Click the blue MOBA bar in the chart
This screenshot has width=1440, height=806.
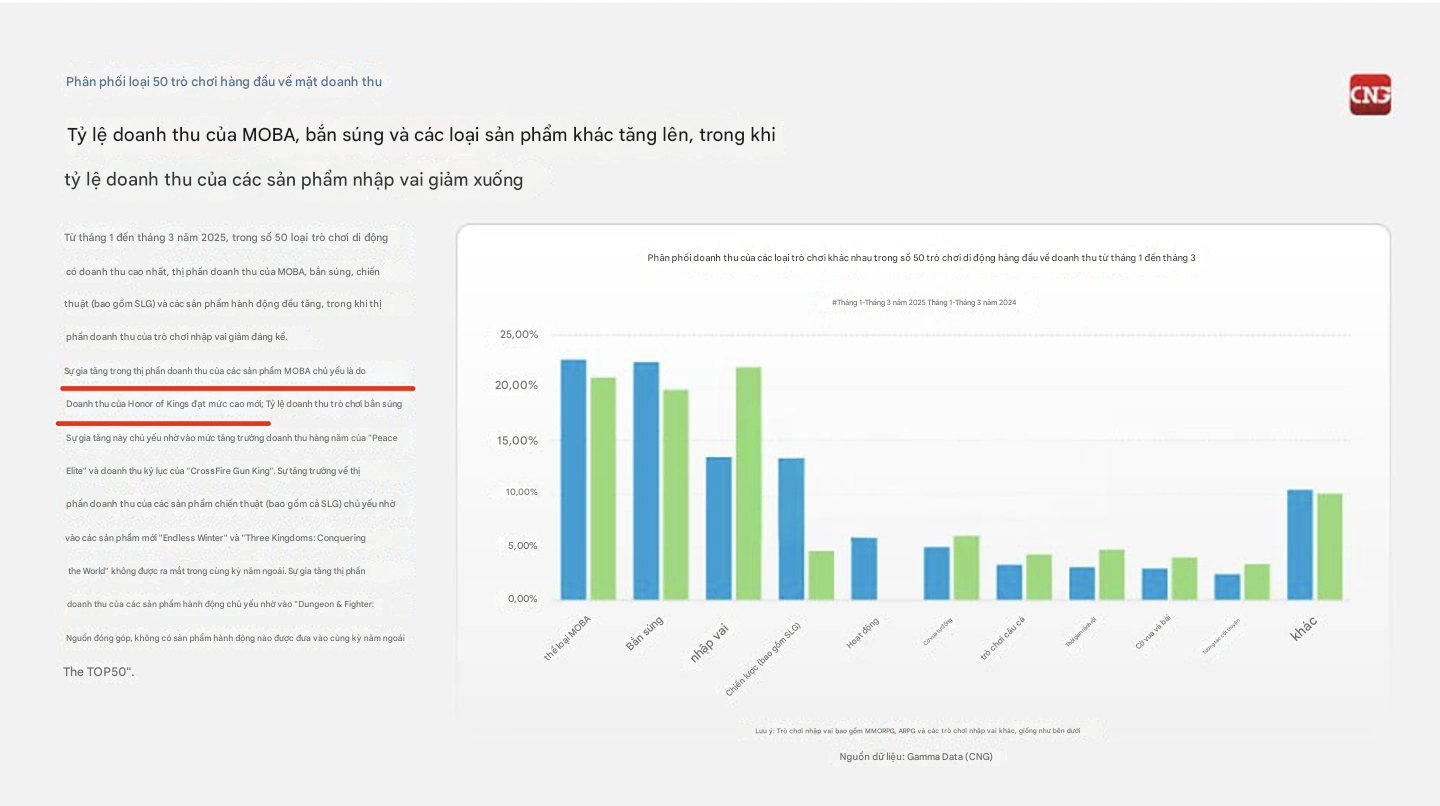pyautogui.click(x=573, y=480)
